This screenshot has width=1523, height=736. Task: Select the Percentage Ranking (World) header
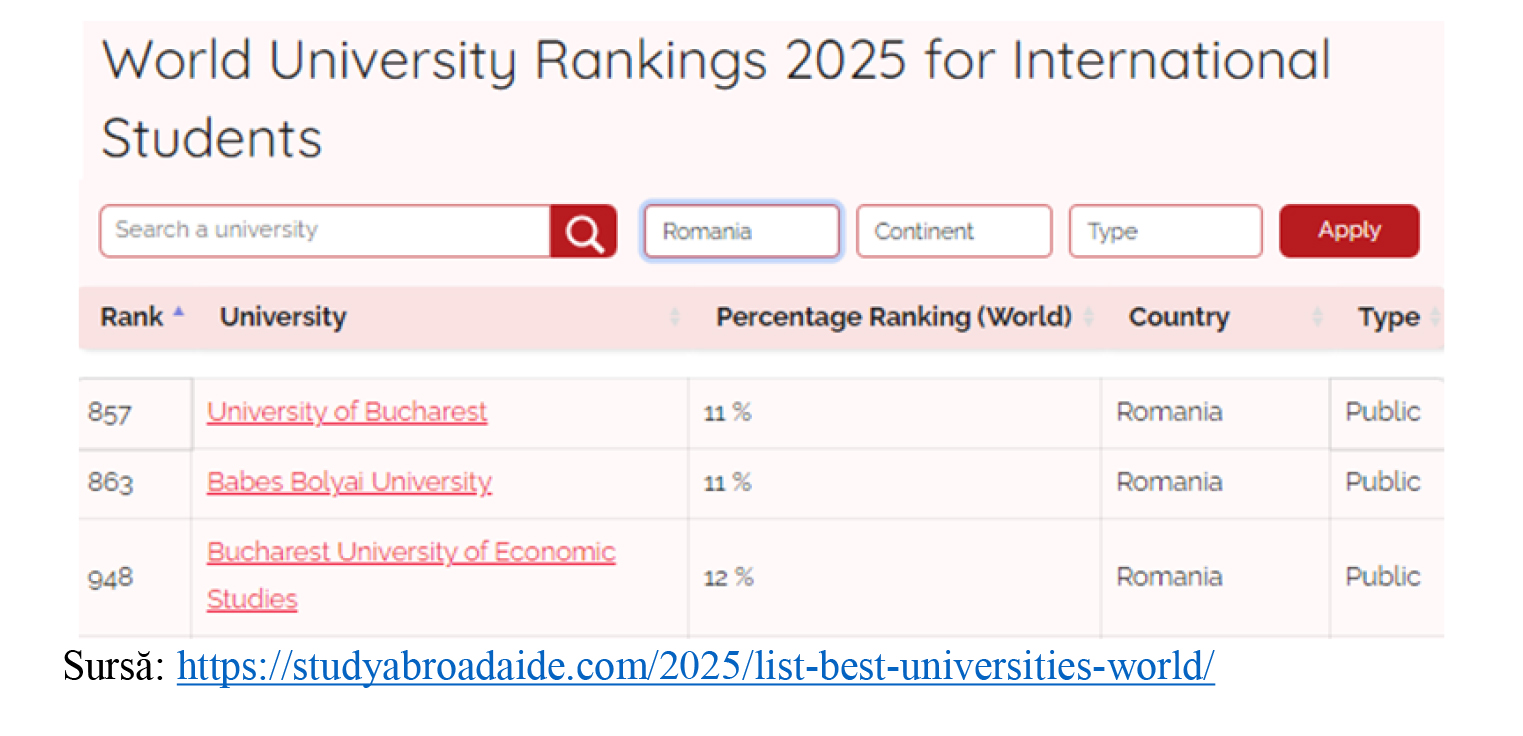click(x=894, y=317)
